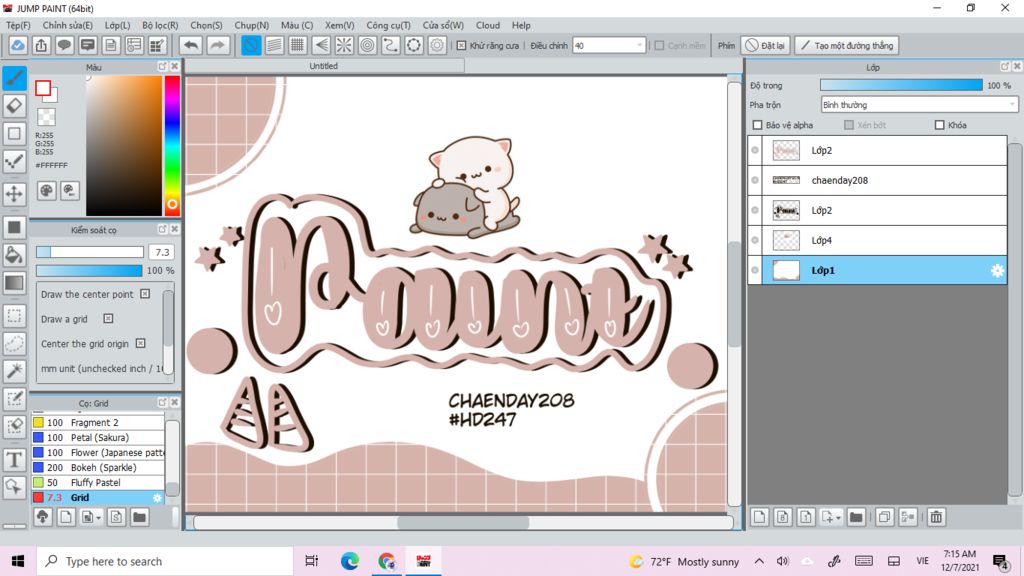Click the Redo arrow
Viewport: 1024px width, 576px height.
tap(217, 46)
